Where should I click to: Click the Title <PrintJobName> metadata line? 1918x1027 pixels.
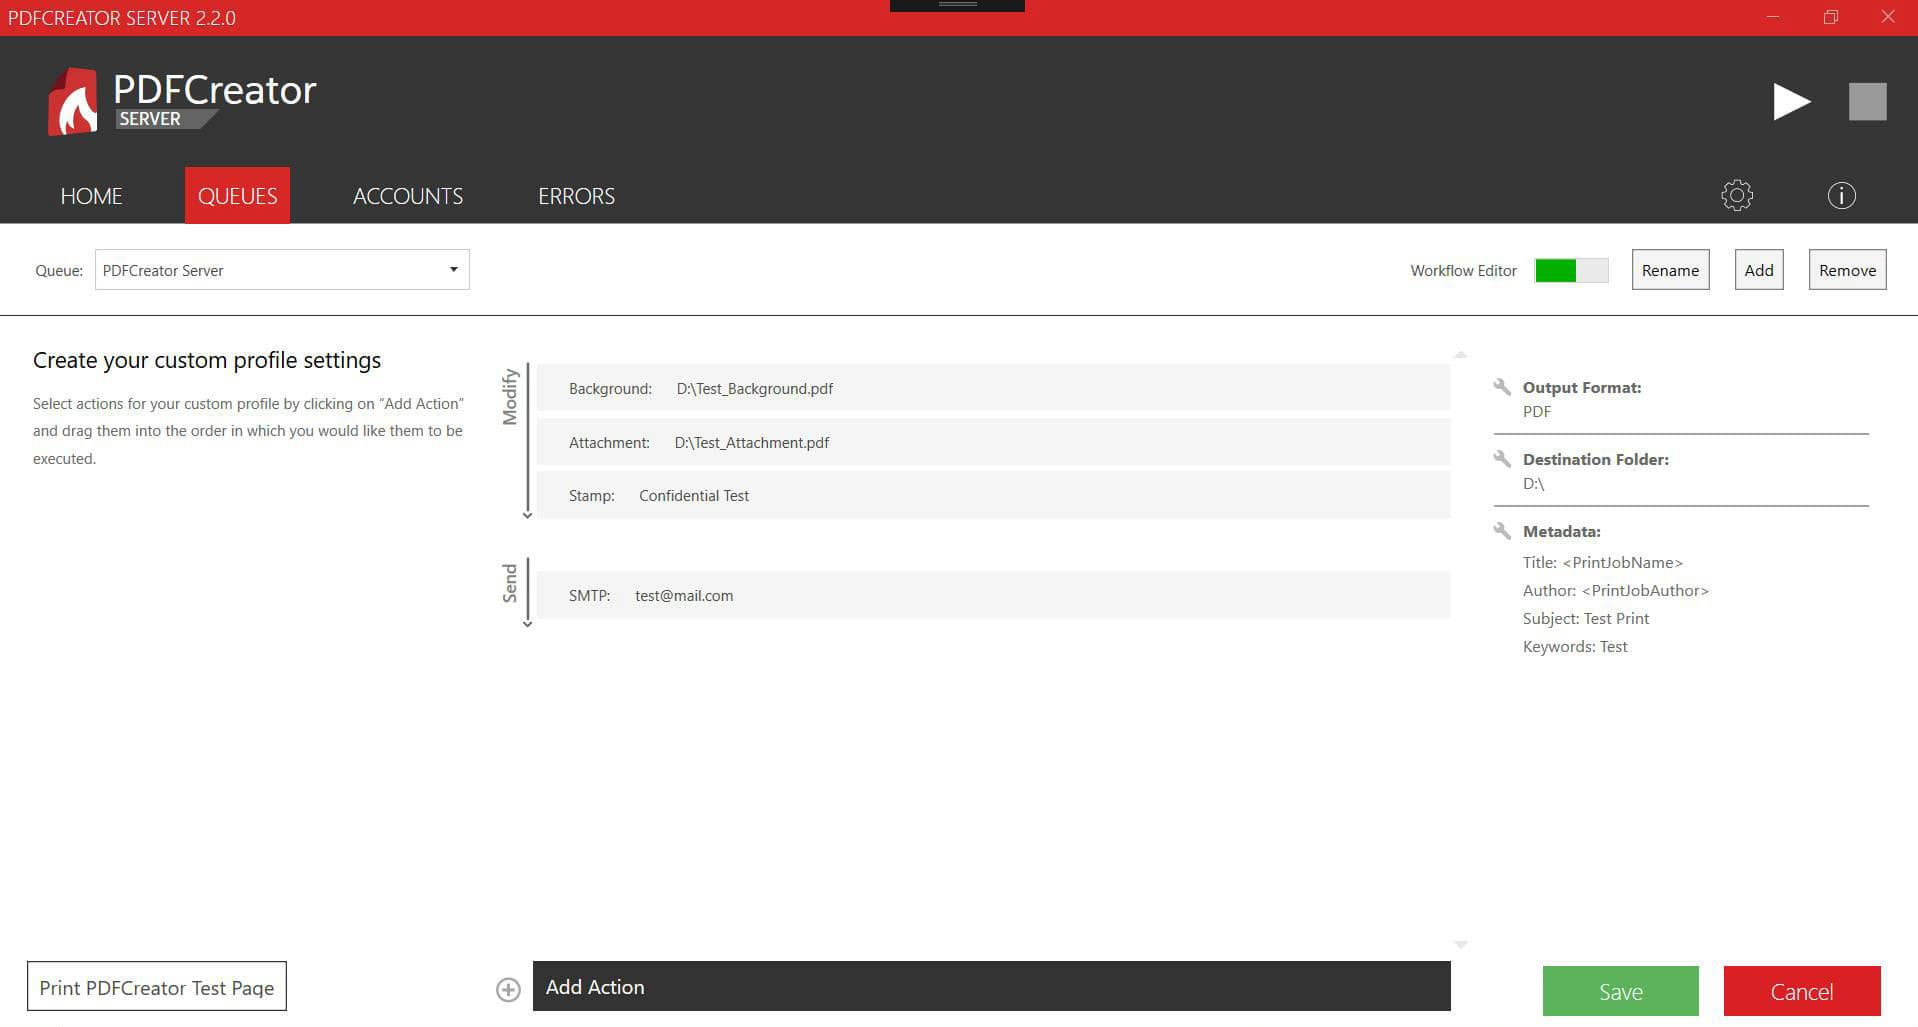(x=1602, y=562)
